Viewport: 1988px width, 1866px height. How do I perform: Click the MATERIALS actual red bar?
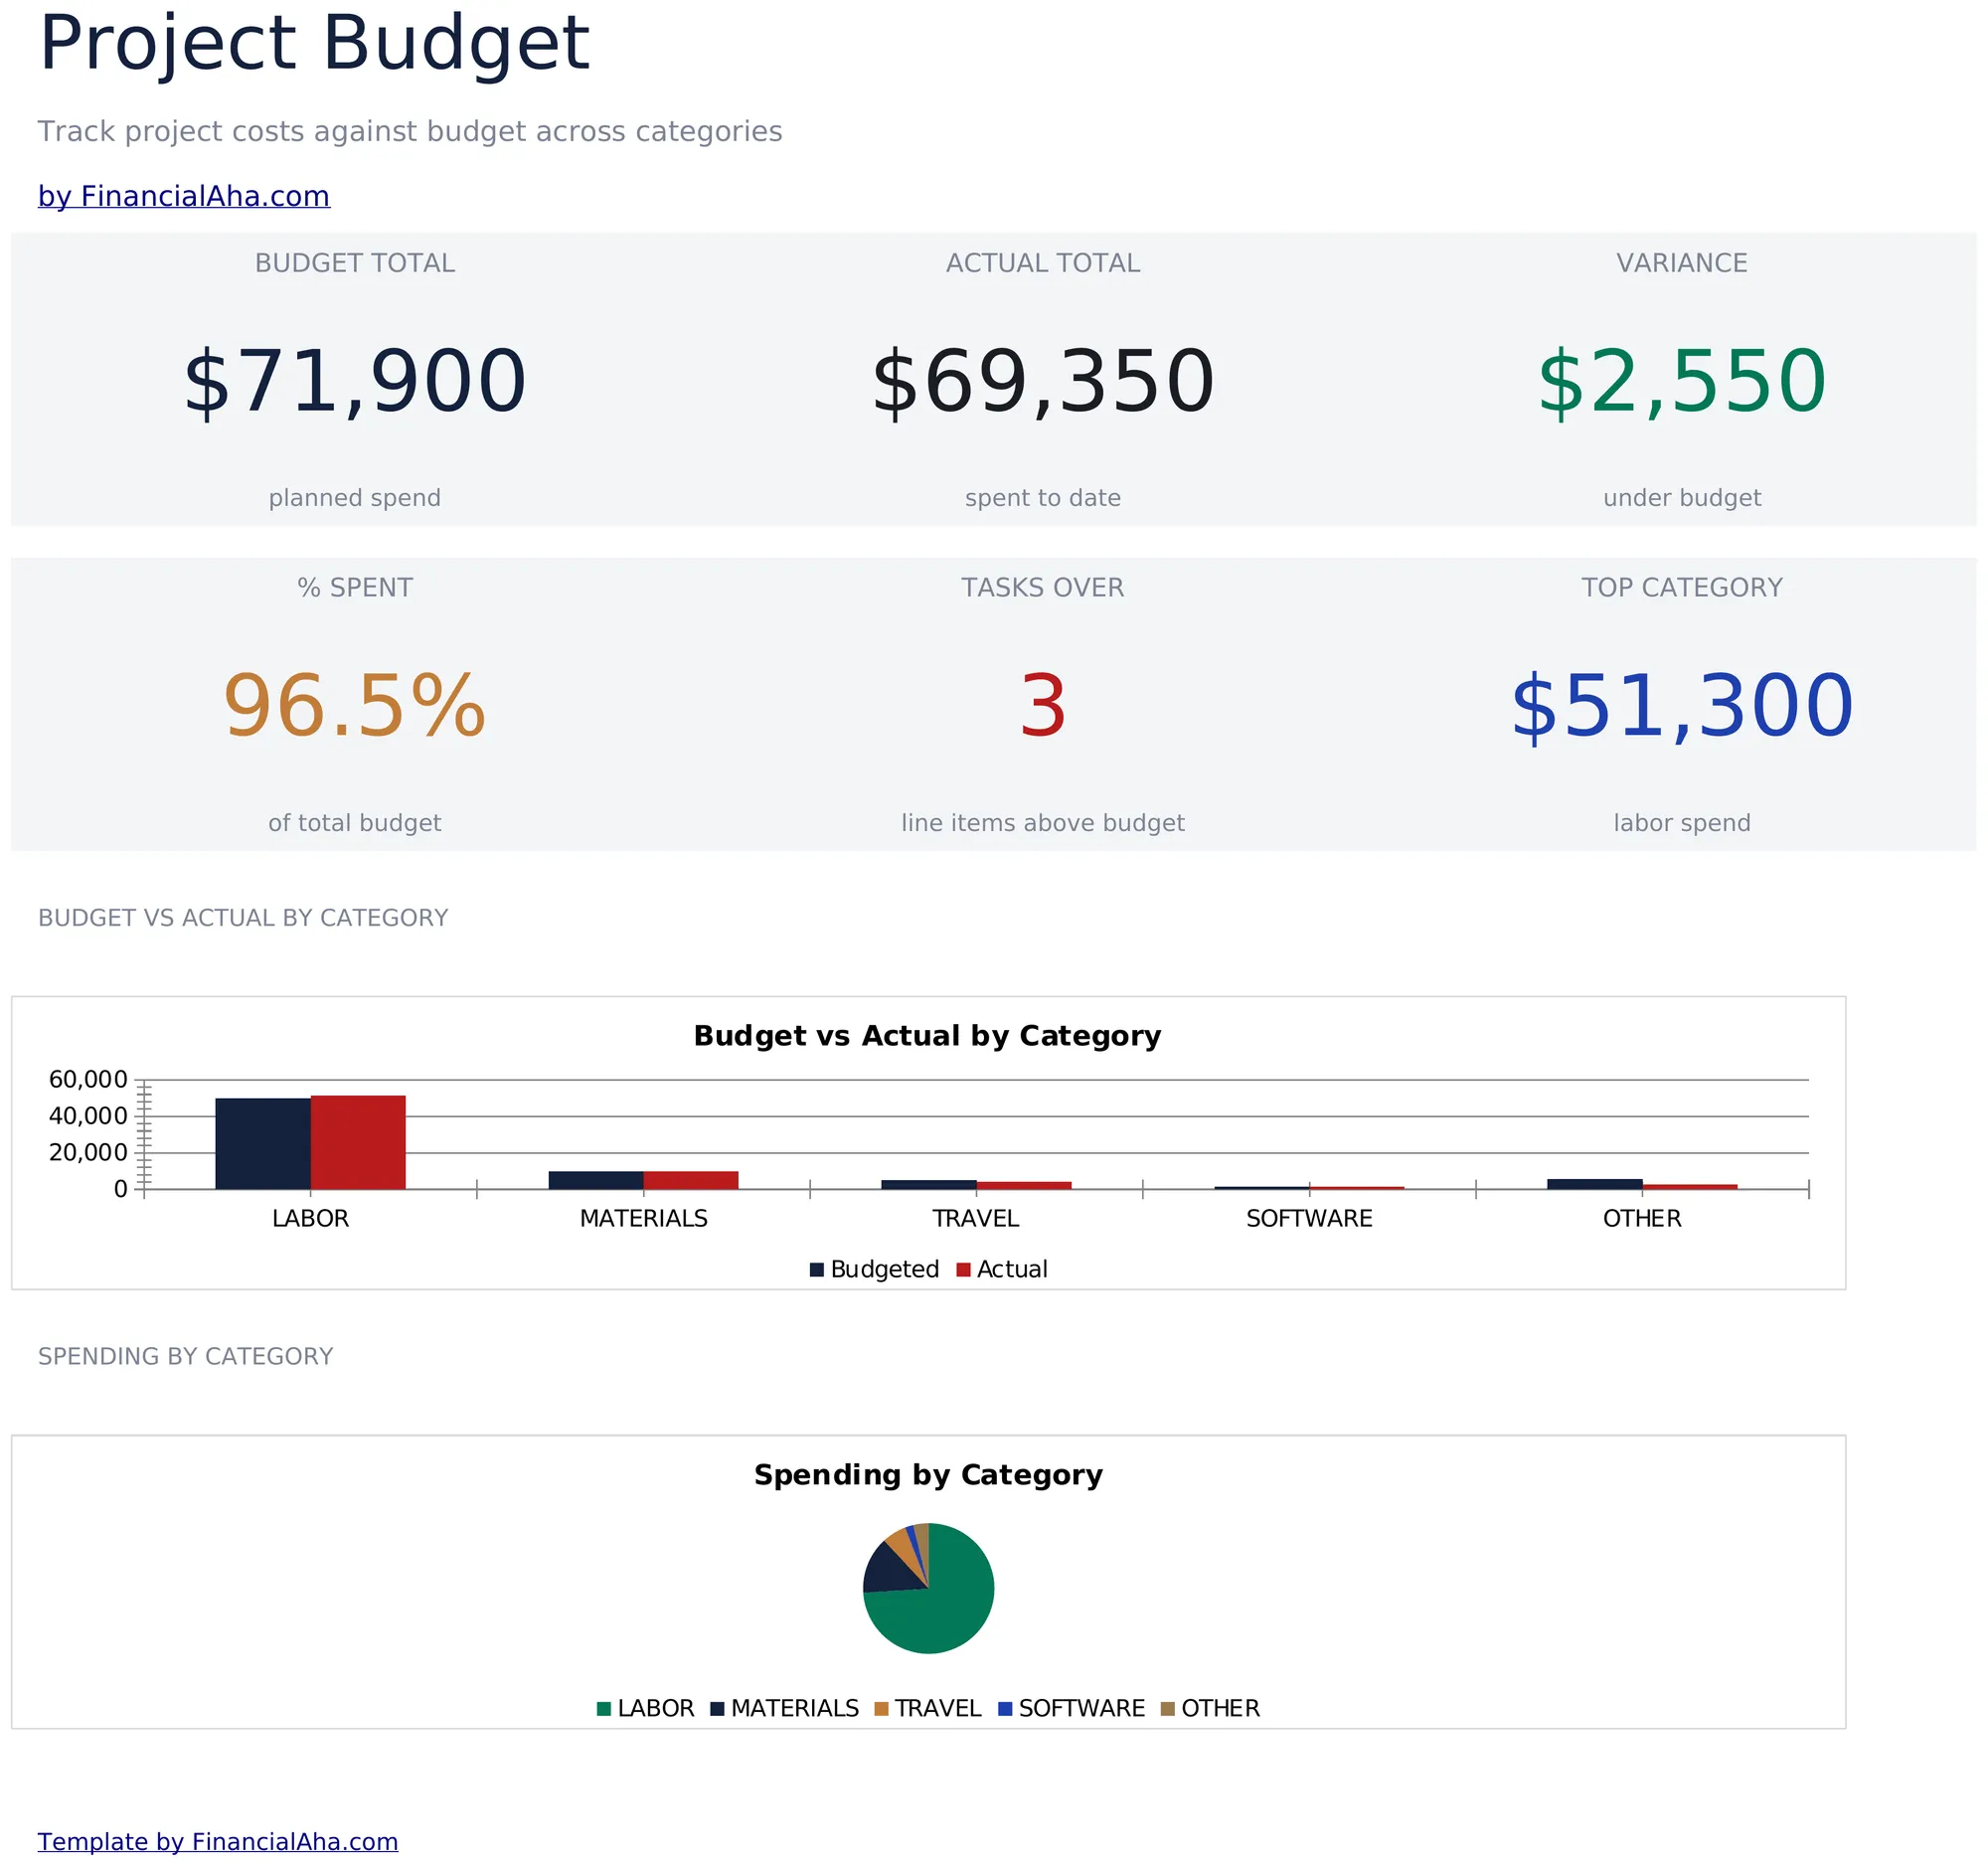(x=691, y=1180)
